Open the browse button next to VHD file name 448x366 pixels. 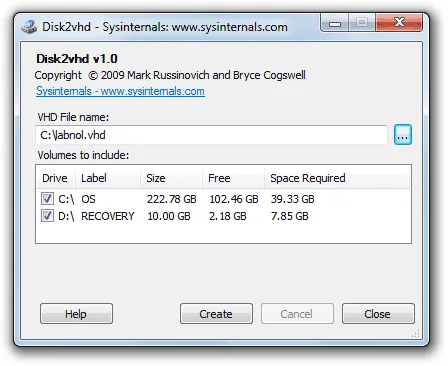pyautogui.click(x=403, y=135)
